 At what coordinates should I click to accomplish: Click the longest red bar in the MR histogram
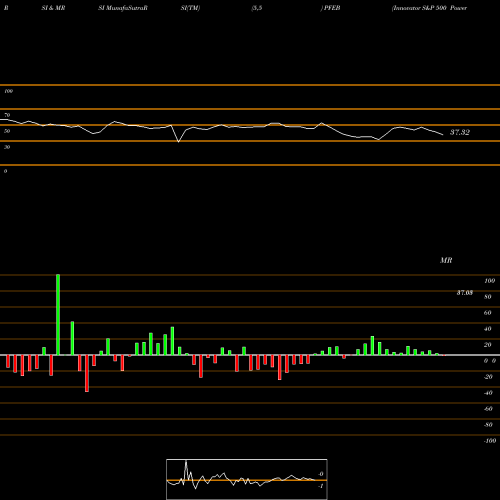point(87,373)
